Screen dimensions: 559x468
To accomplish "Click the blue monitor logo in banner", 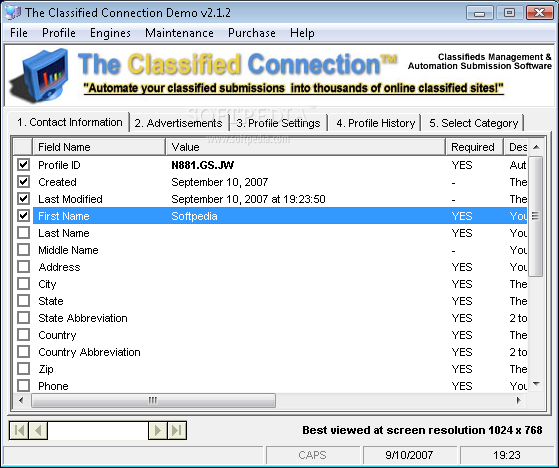I will point(40,75).
